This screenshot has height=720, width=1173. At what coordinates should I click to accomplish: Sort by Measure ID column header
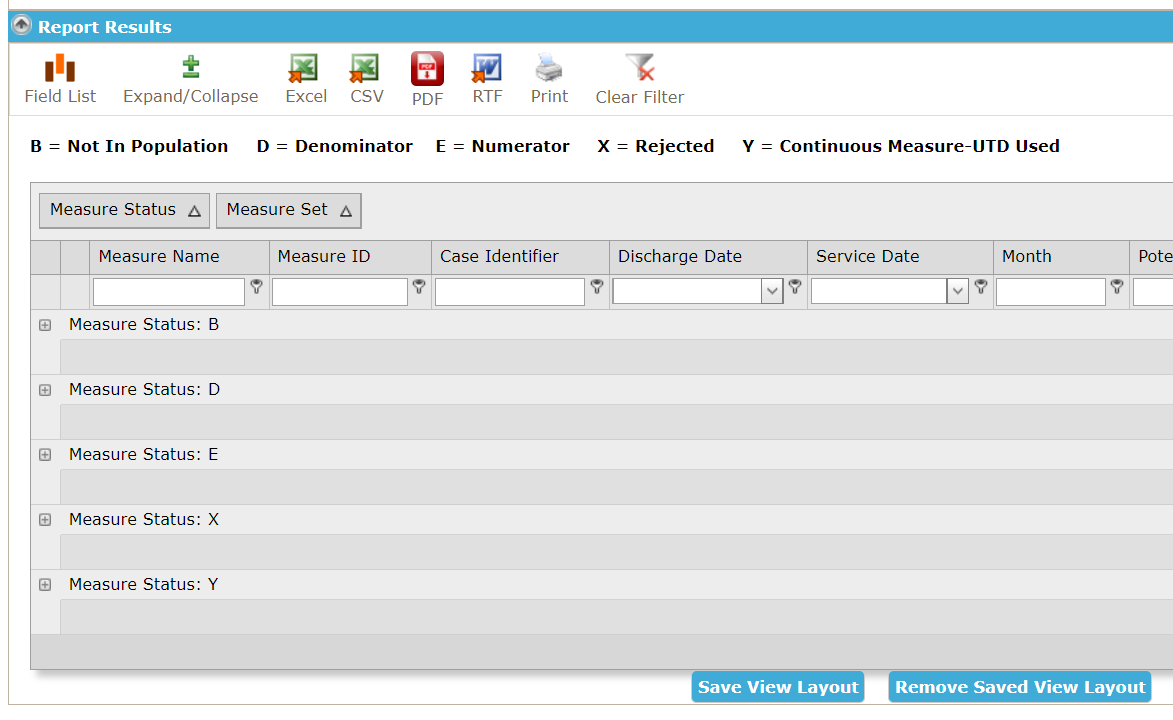pyautogui.click(x=350, y=257)
